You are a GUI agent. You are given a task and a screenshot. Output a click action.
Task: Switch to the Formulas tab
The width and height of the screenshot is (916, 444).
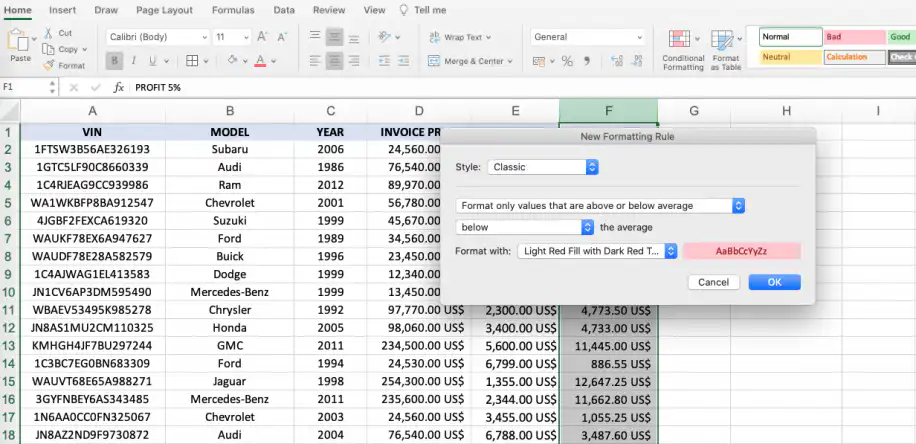pyautogui.click(x=233, y=10)
